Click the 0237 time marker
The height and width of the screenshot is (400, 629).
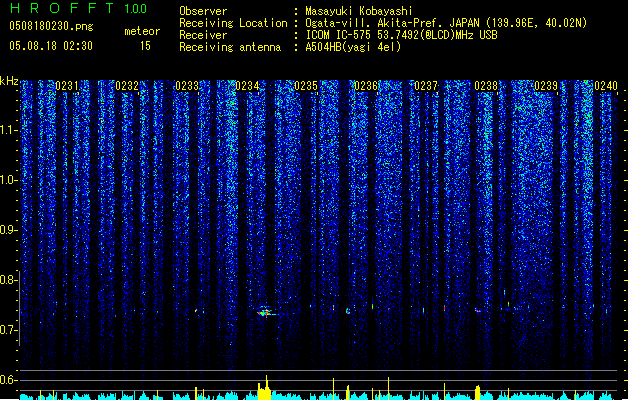(426, 86)
